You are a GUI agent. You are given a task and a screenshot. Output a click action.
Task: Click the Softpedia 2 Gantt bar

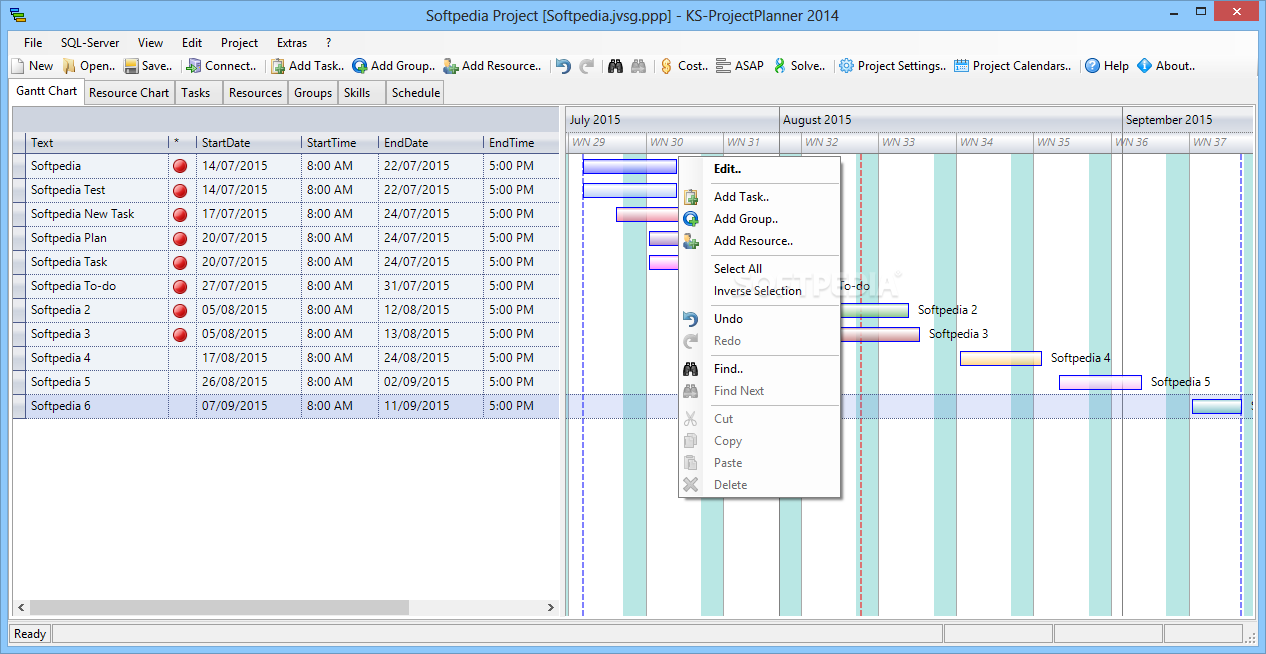[x=874, y=310]
